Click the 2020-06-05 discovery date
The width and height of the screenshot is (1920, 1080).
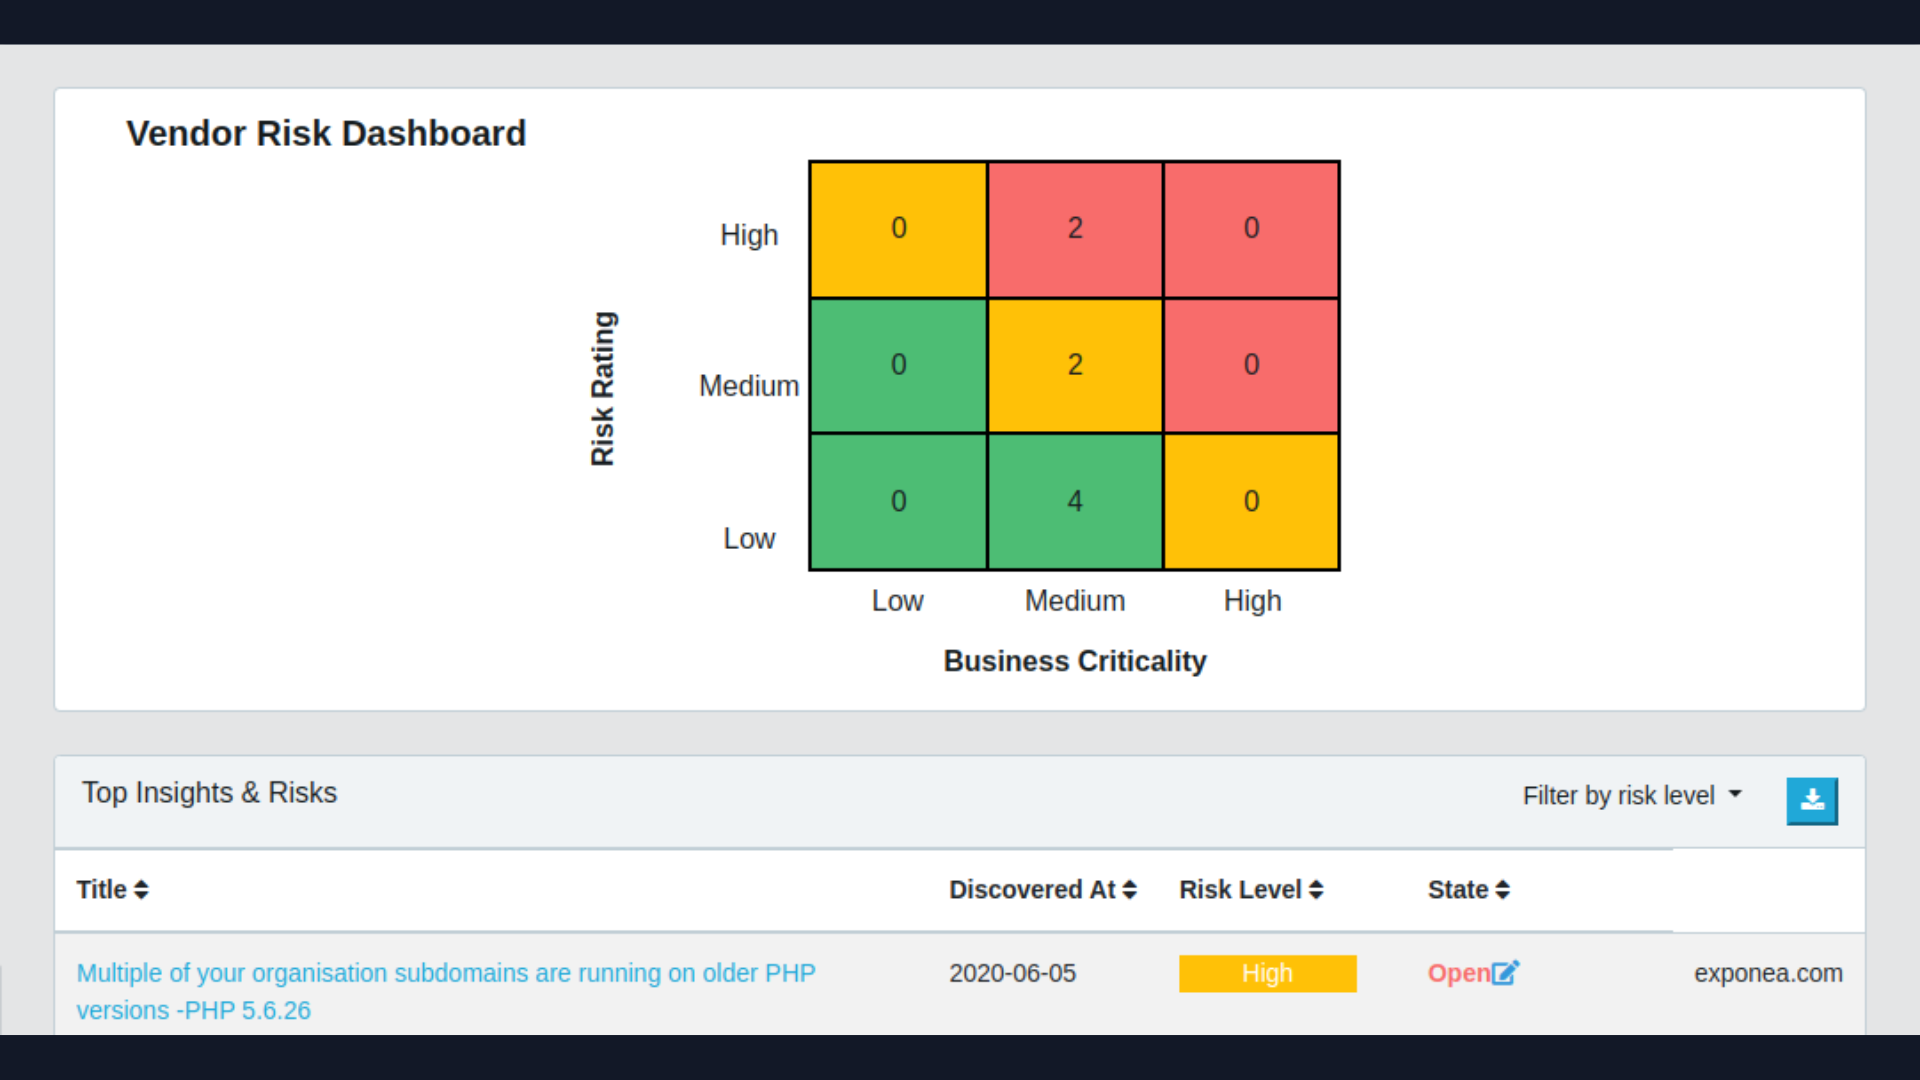[1012, 973]
